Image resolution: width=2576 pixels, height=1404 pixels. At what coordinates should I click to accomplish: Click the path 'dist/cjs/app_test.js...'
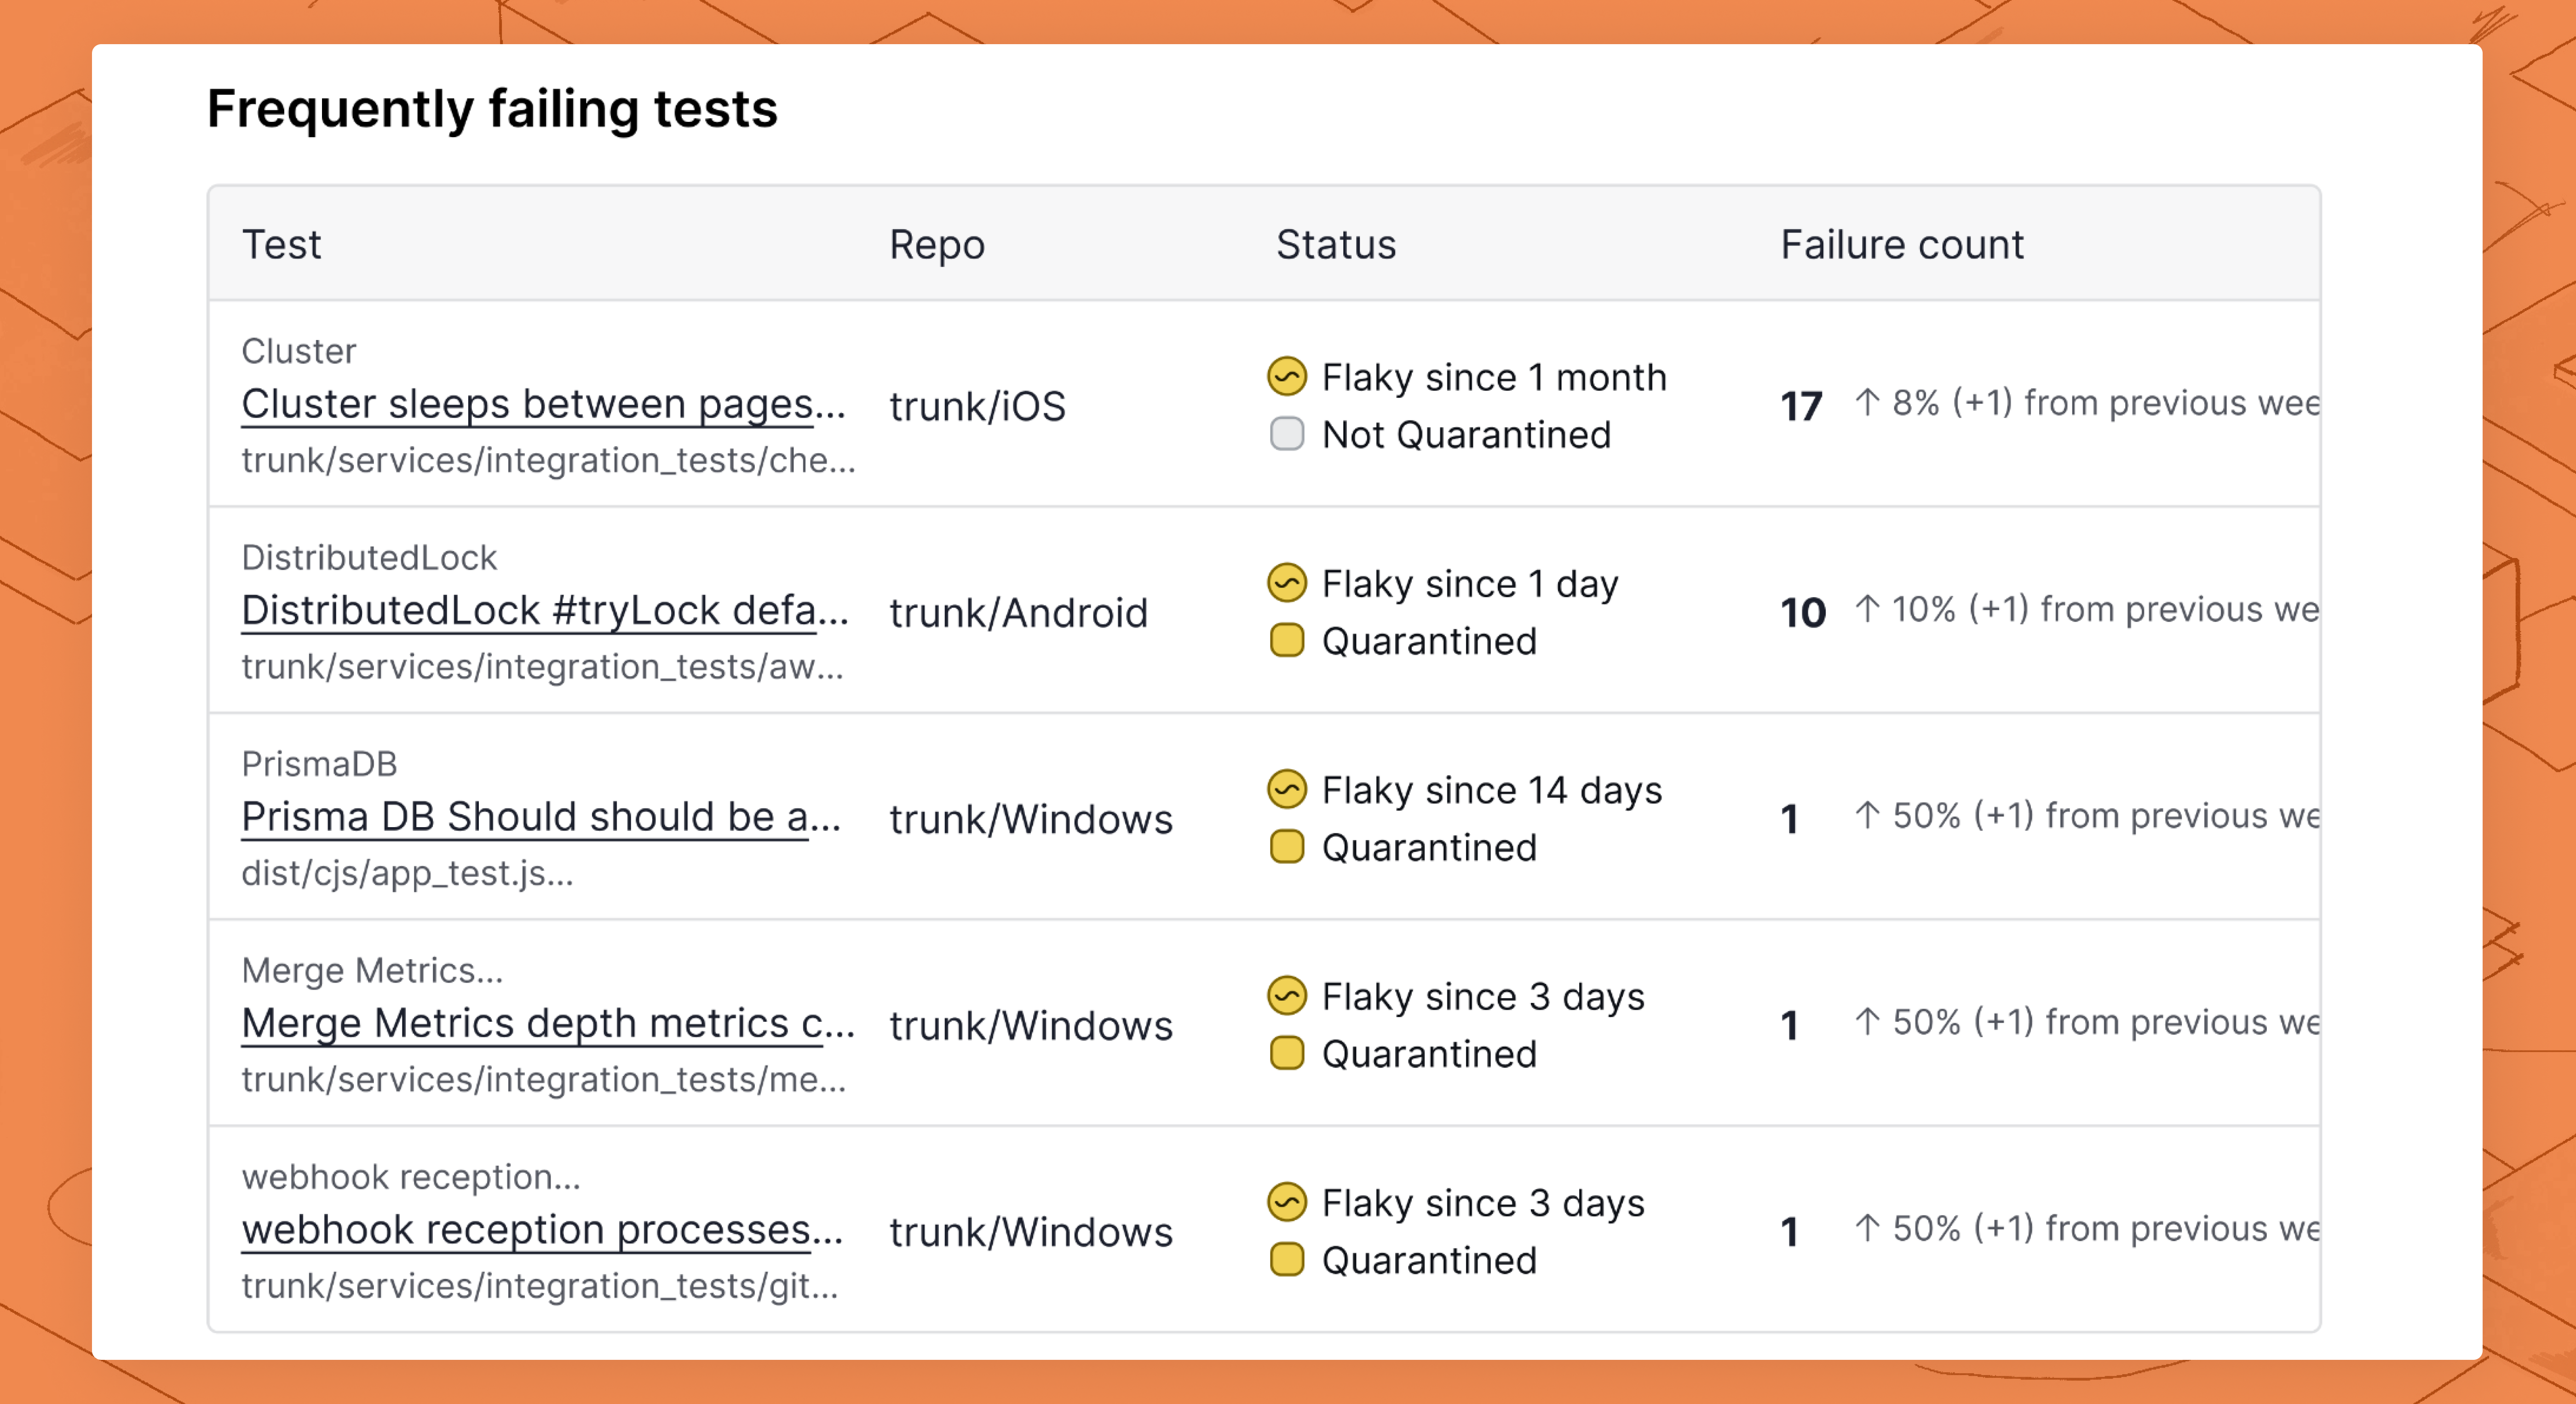pyautogui.click(x=407, y=873)
